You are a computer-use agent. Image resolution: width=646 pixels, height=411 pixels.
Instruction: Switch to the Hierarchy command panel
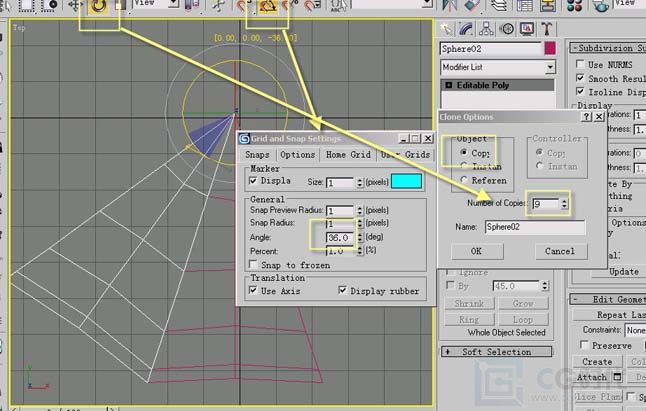pyautogui.click(x=486, y=29)
